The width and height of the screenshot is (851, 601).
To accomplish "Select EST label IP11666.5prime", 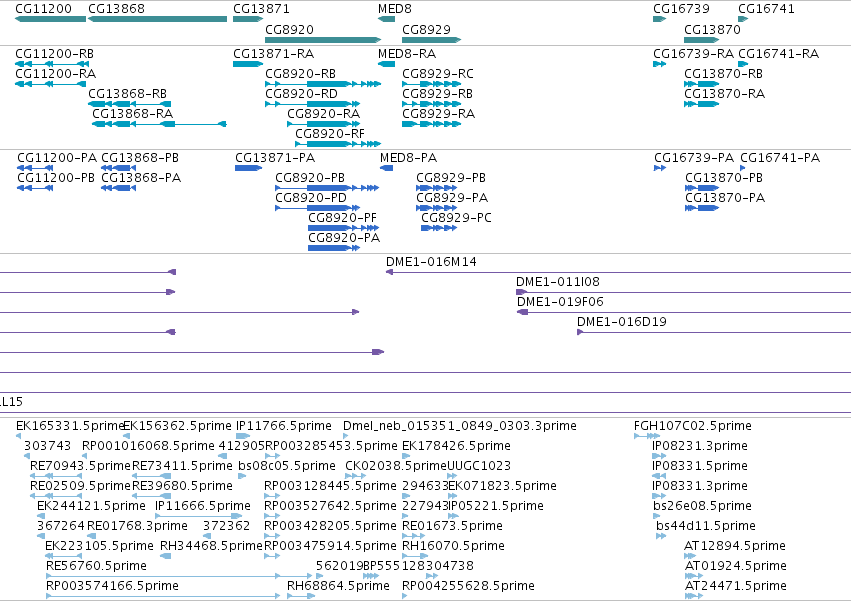I will pos(203,506).
